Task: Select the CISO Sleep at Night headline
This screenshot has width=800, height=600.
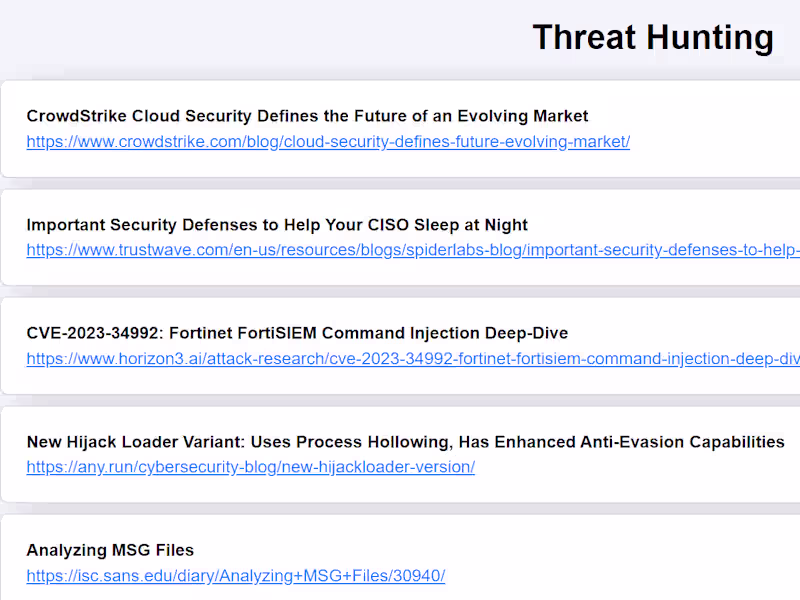Action: point(277,225)
